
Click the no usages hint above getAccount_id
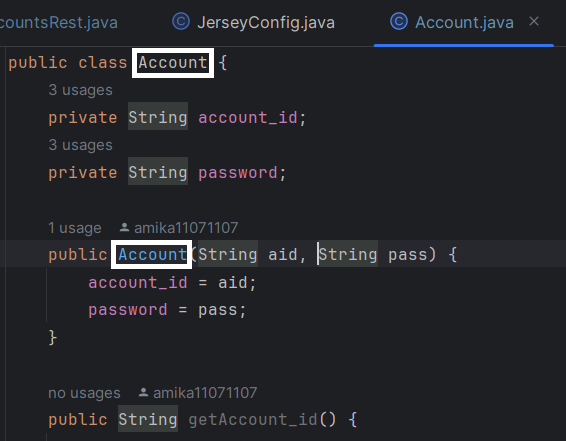pos(84,393)
